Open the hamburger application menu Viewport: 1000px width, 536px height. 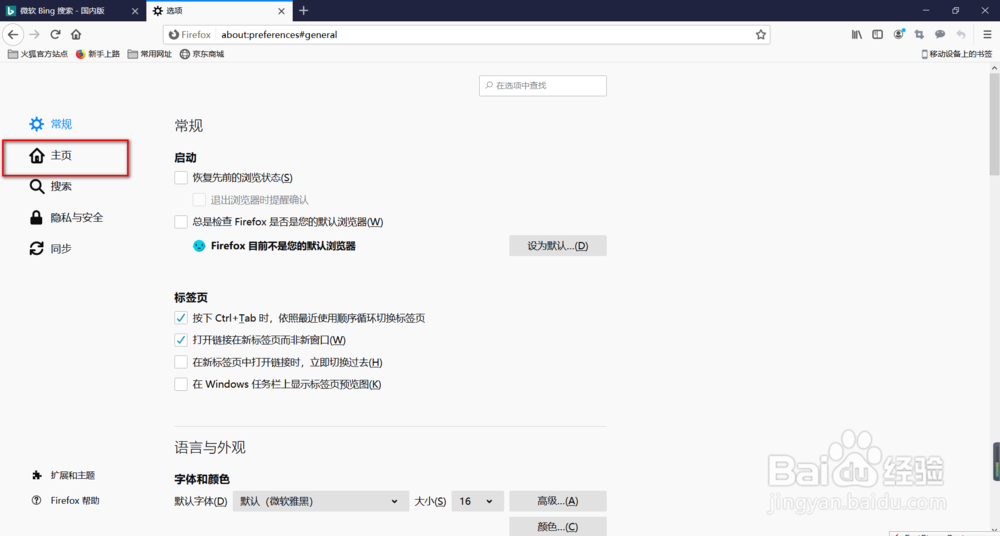tap(987, 34)
